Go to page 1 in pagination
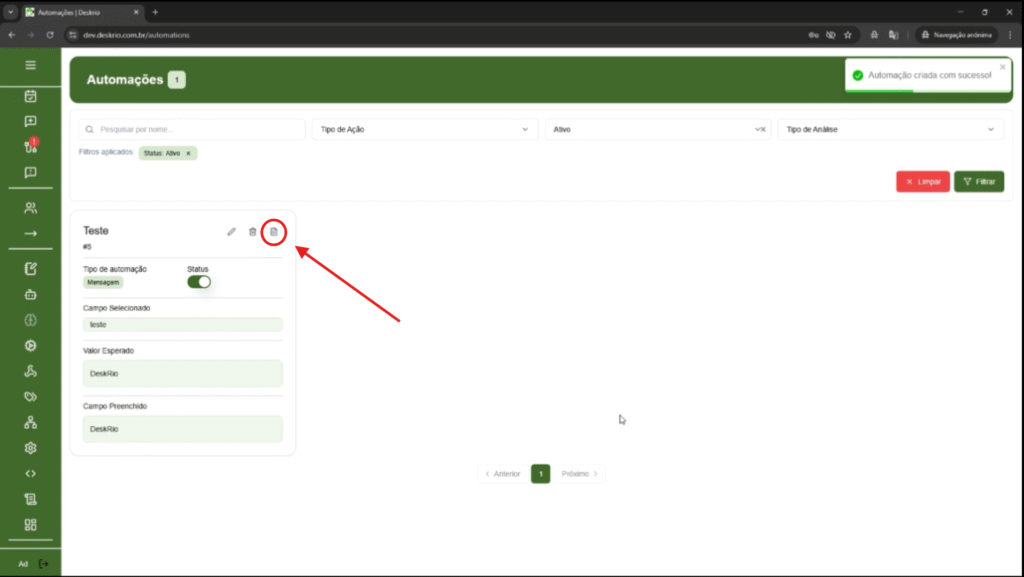The width and height of the screenshot is (1024, 577). 540,473
